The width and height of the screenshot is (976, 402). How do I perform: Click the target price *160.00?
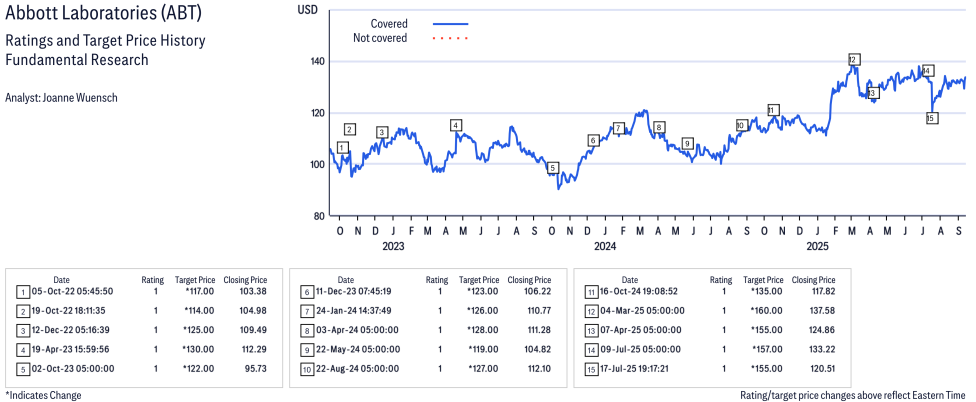pyautogui.click(x=766, y=311)
